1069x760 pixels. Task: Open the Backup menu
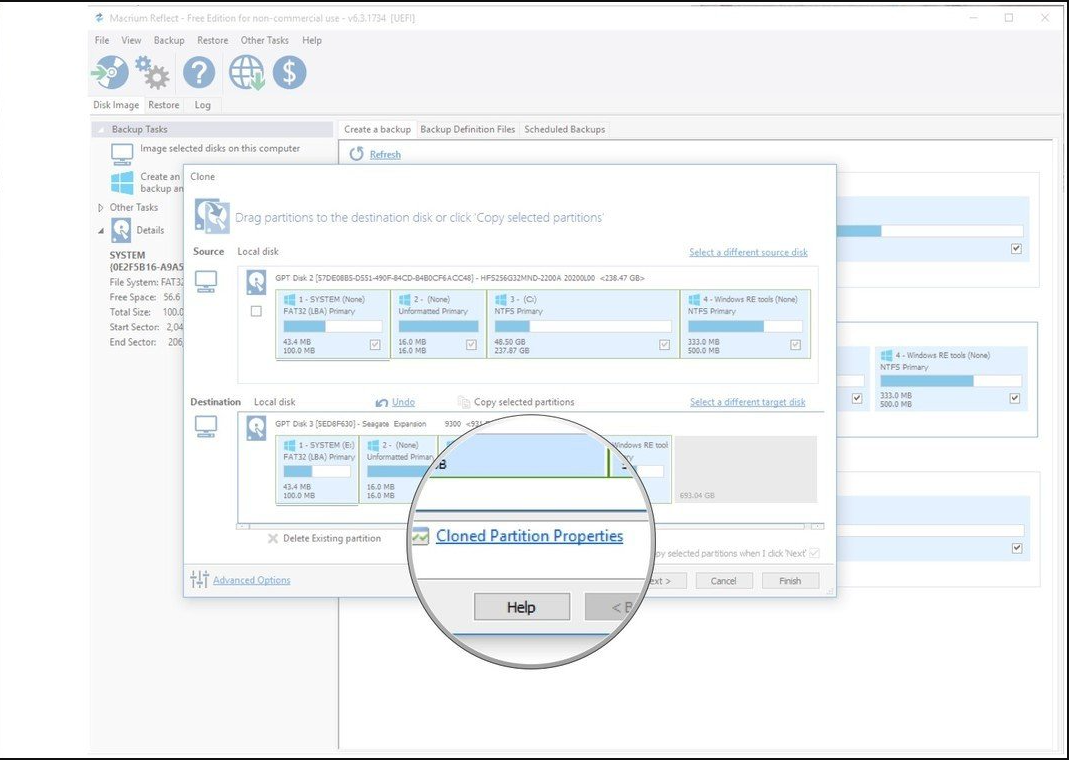[x=169, y=40]
